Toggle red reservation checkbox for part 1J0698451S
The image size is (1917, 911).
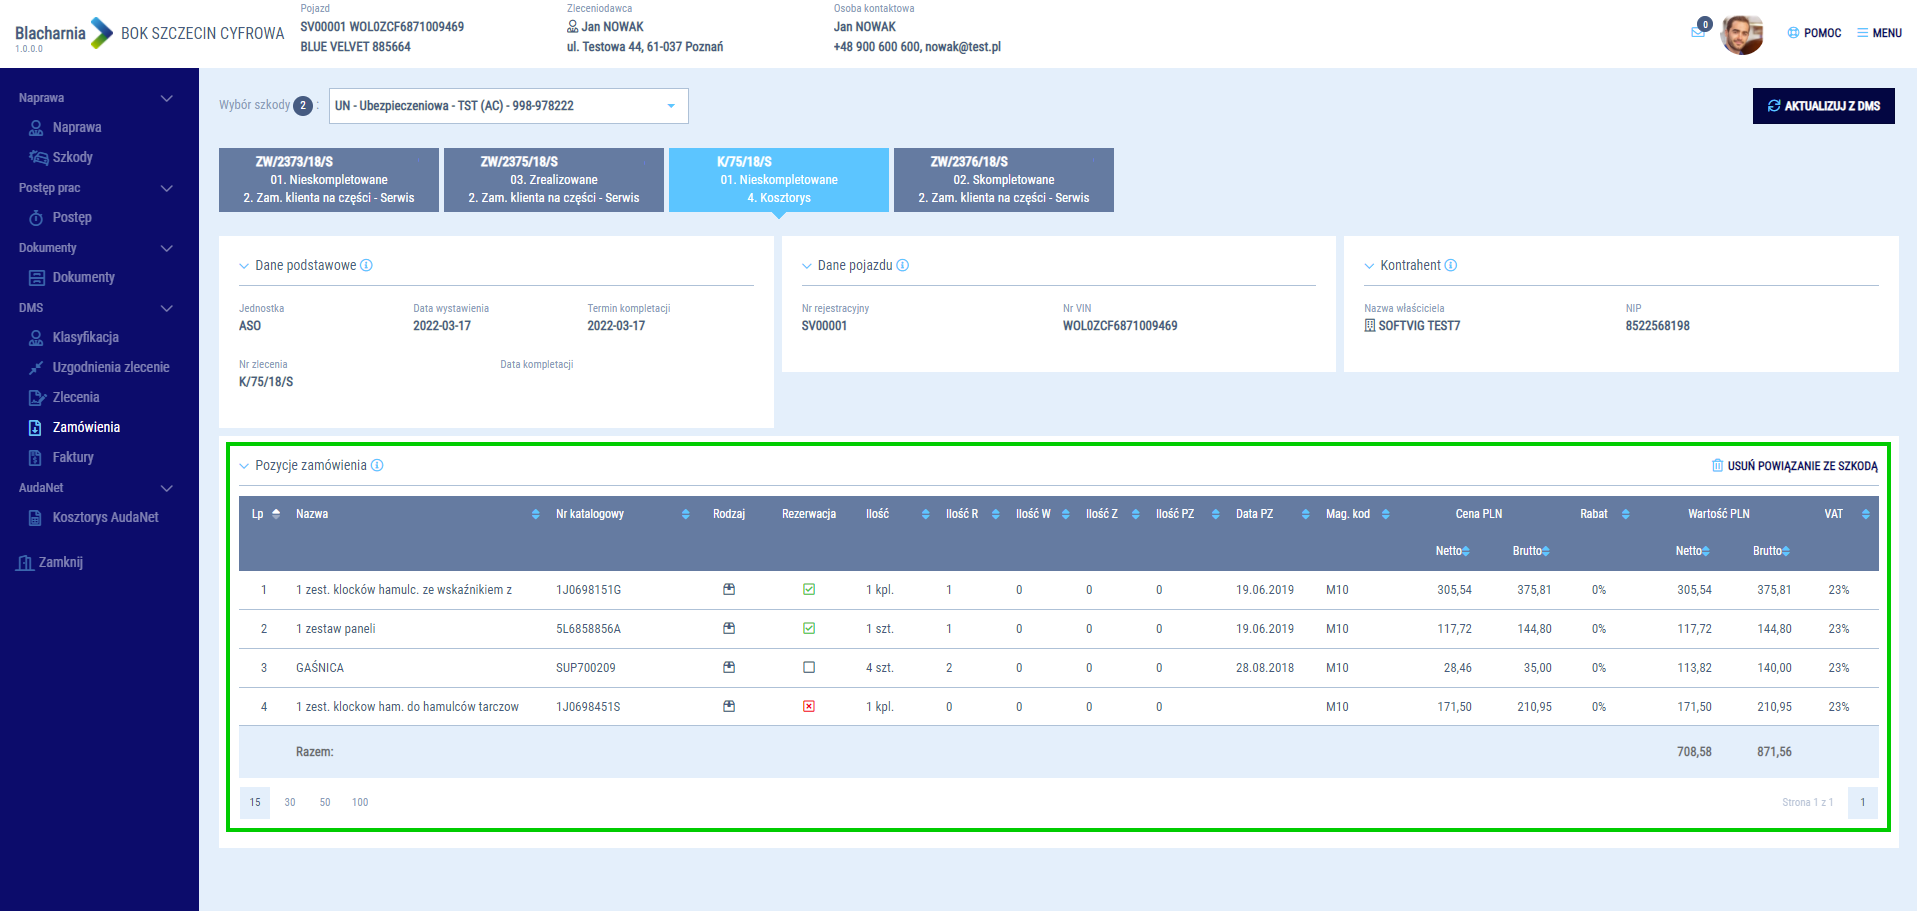point(809,707)
